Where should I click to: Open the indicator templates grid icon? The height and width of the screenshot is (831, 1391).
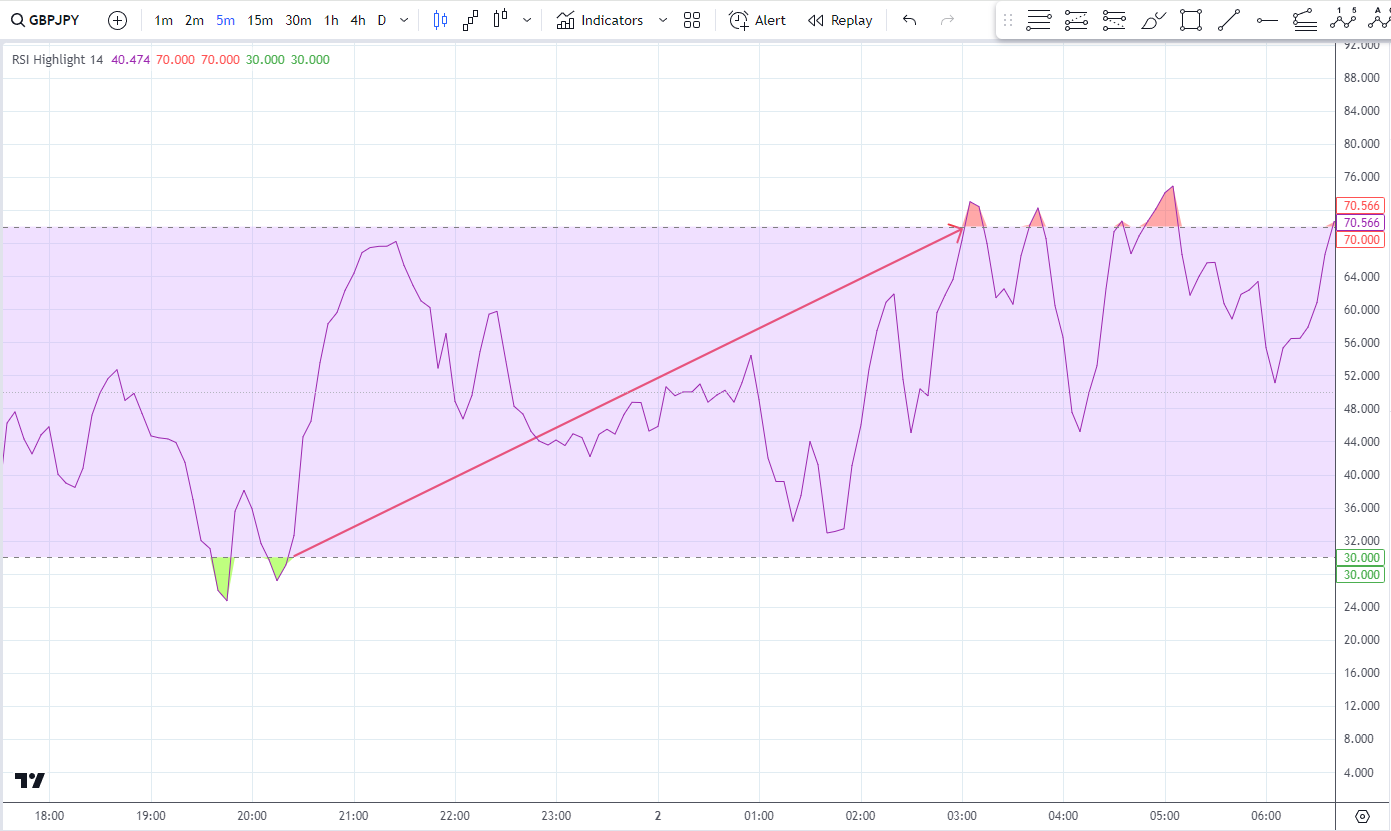[692, 20]
